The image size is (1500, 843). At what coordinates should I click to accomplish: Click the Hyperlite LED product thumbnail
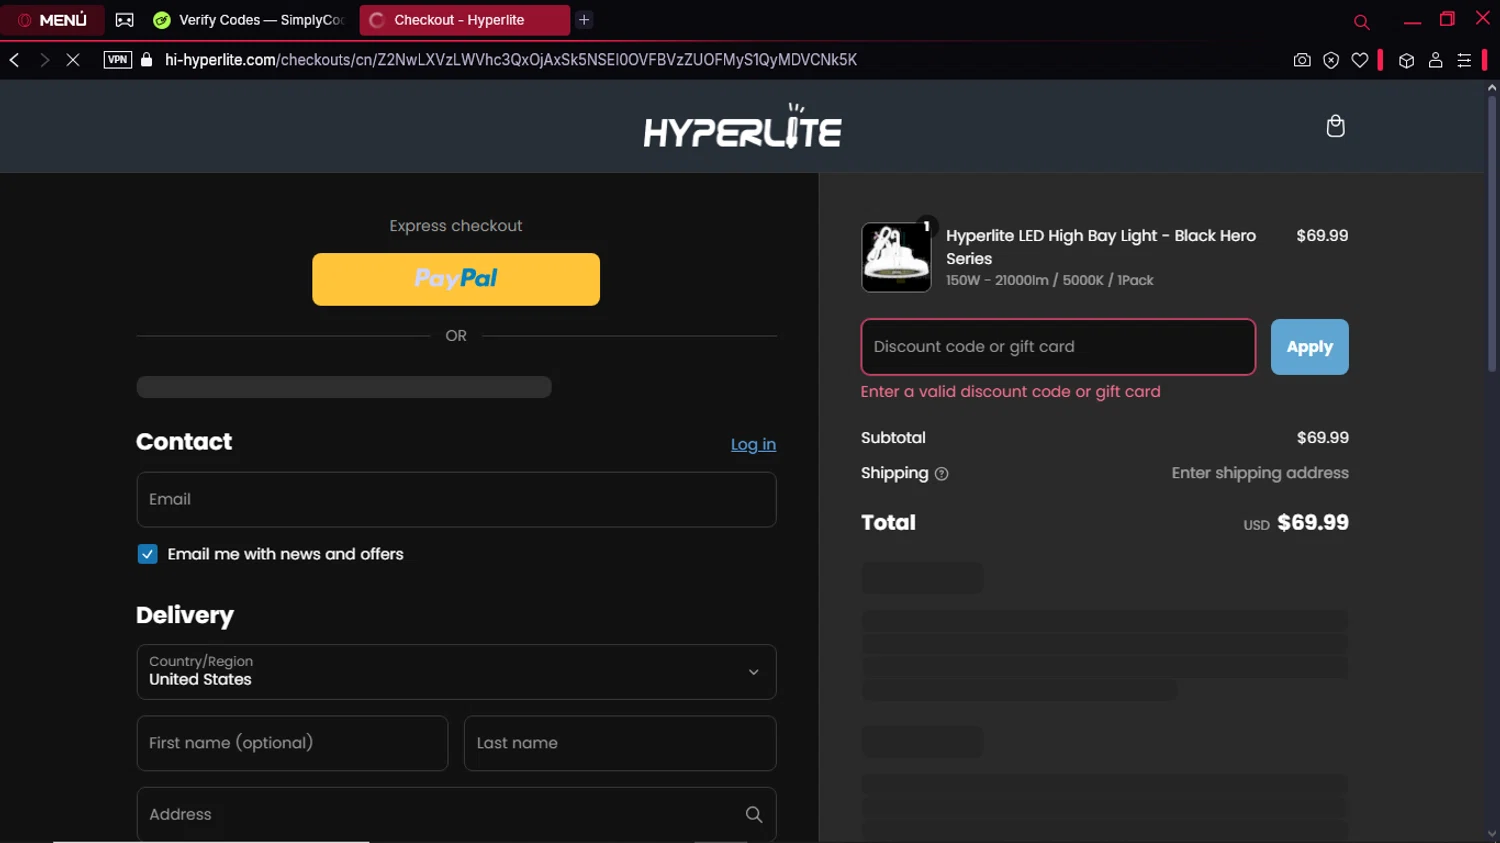click(896, 257)
